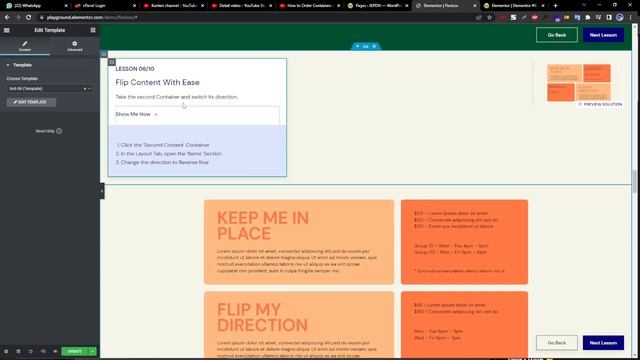Switch to the second Elementor browser tab

(513, 6)
